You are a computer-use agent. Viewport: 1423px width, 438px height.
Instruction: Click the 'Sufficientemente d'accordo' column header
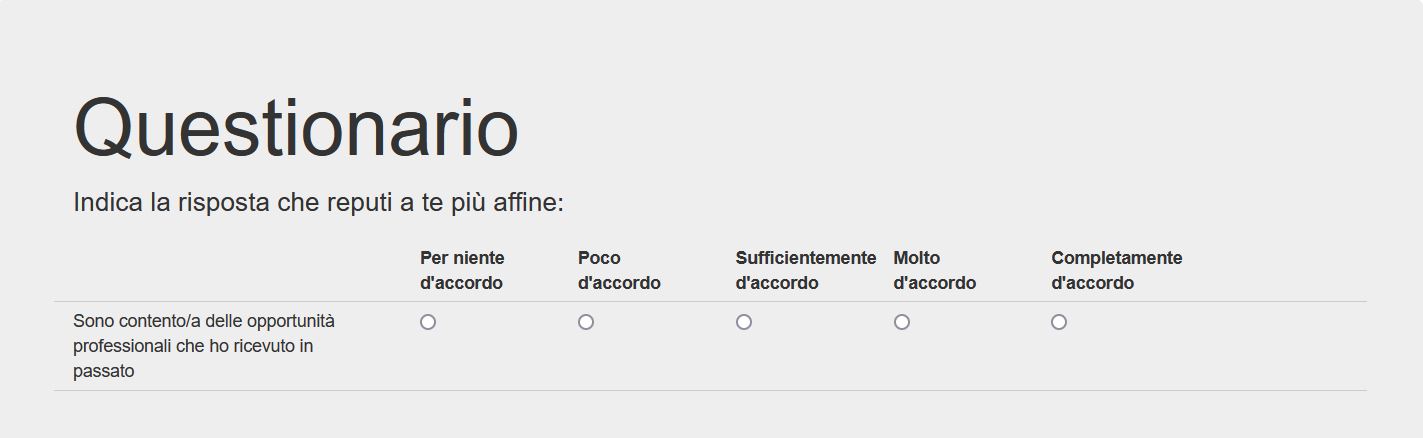[806, 270]
